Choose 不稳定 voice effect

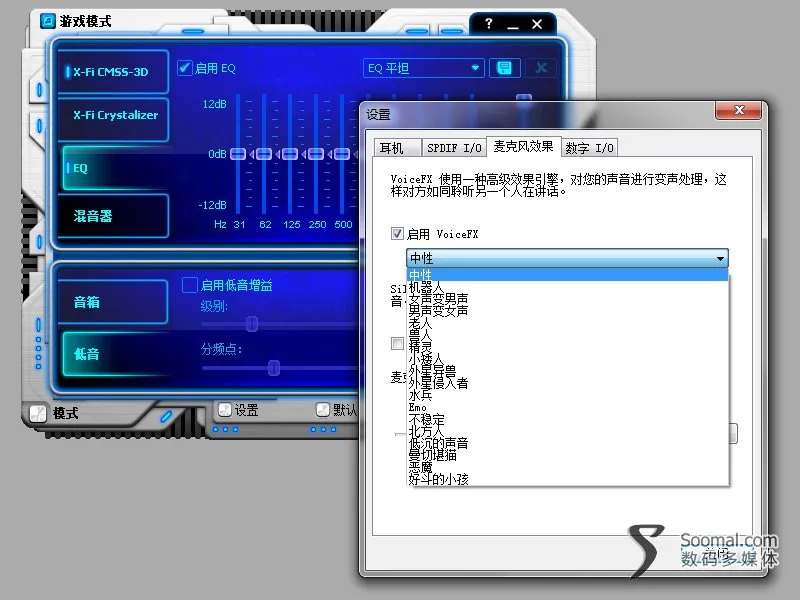pos(567,419)
